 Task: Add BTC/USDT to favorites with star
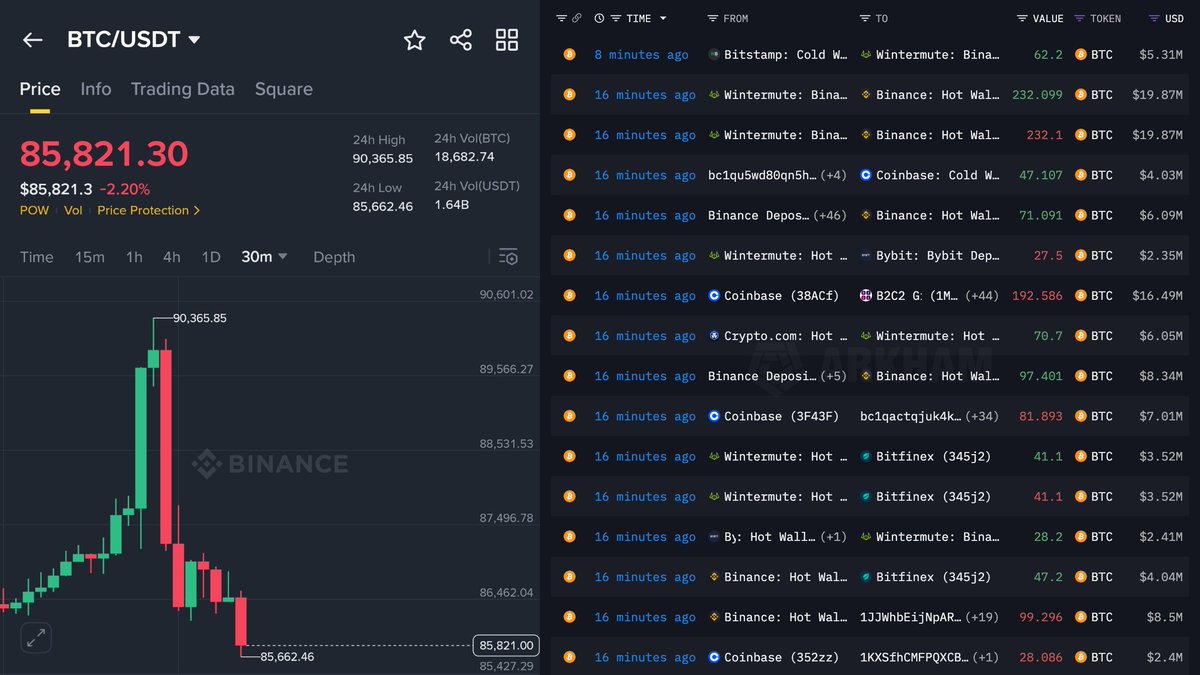pos(414,40)
